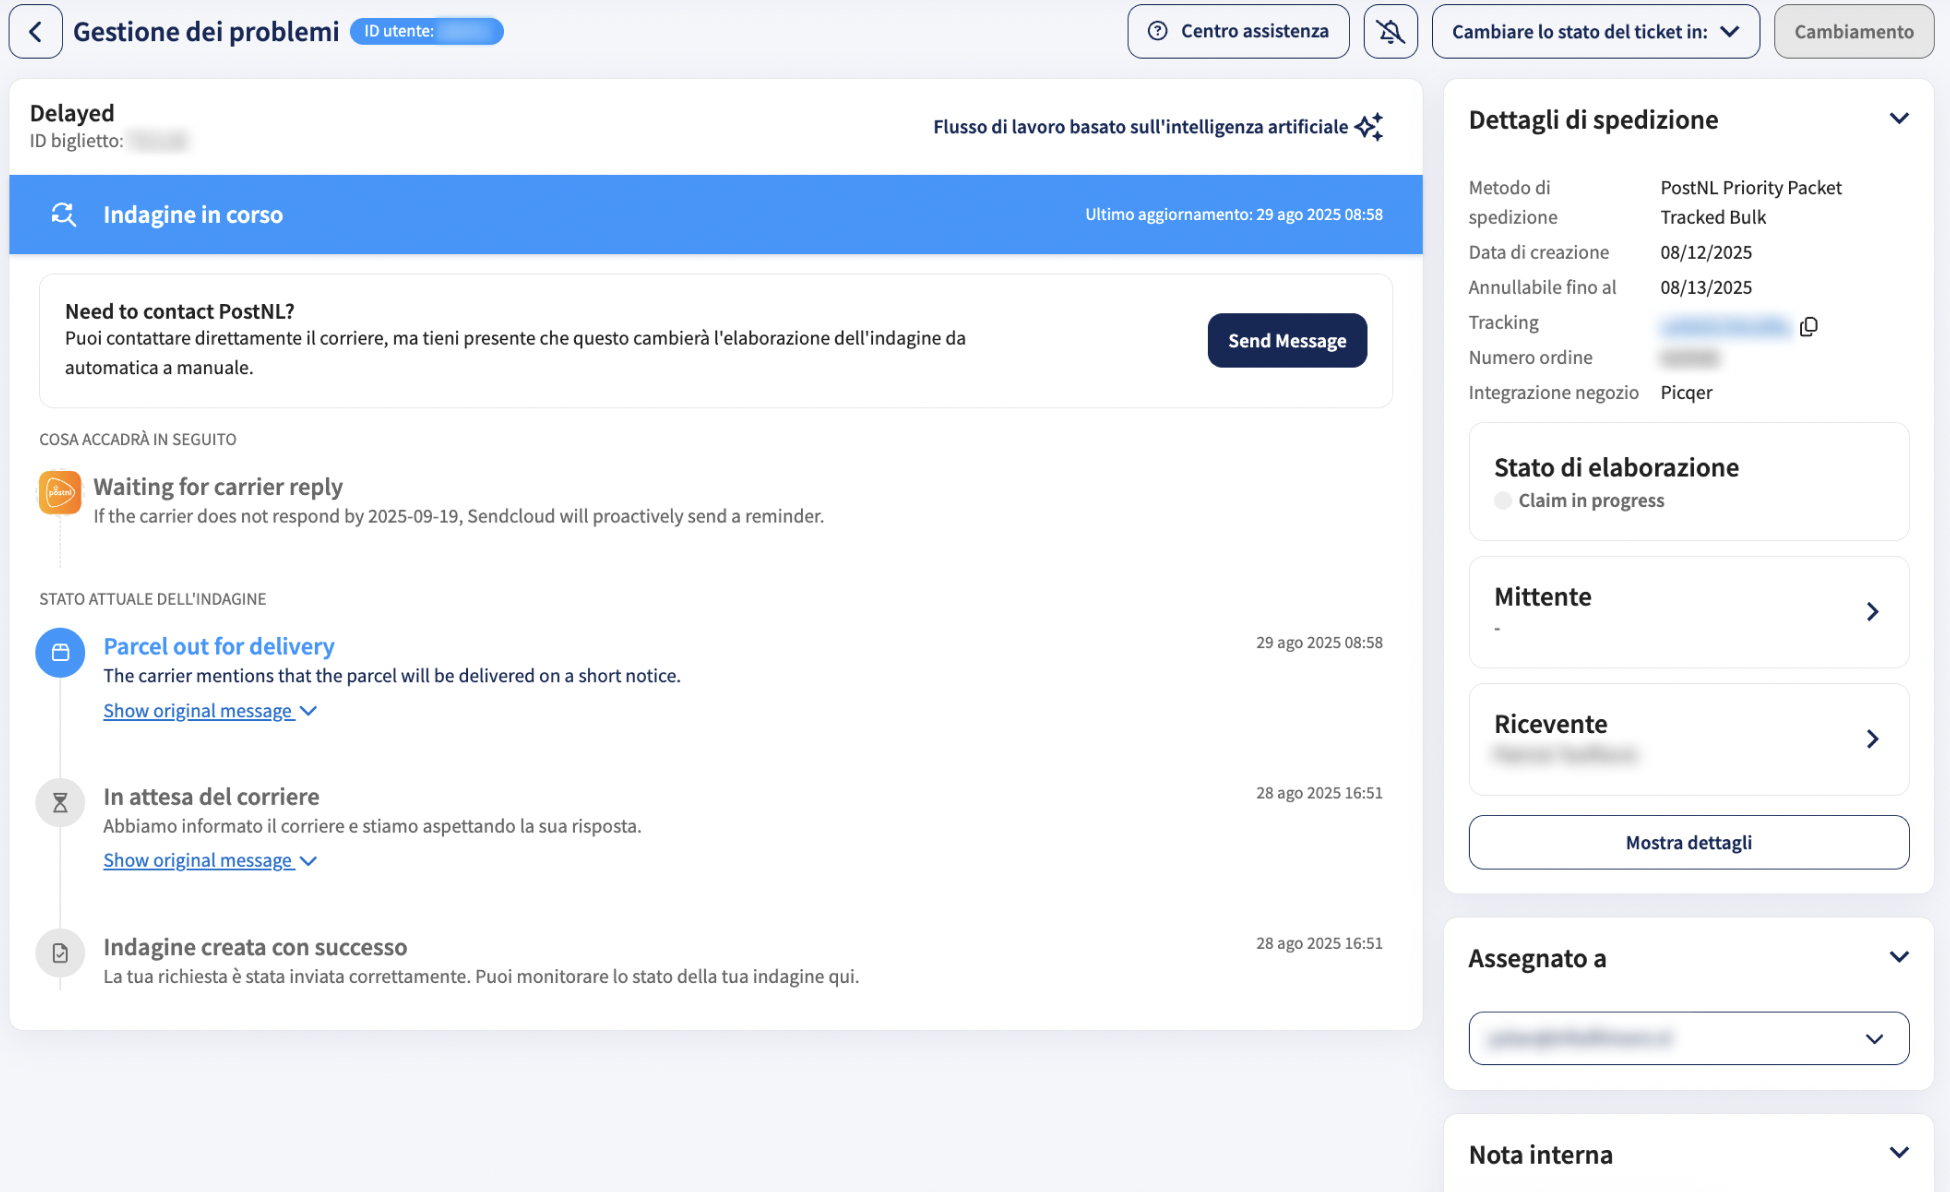Click the 08/13/2025 cancellable date
The height and width of the screenshot is (1192, 1950).
pos(1706,287)
